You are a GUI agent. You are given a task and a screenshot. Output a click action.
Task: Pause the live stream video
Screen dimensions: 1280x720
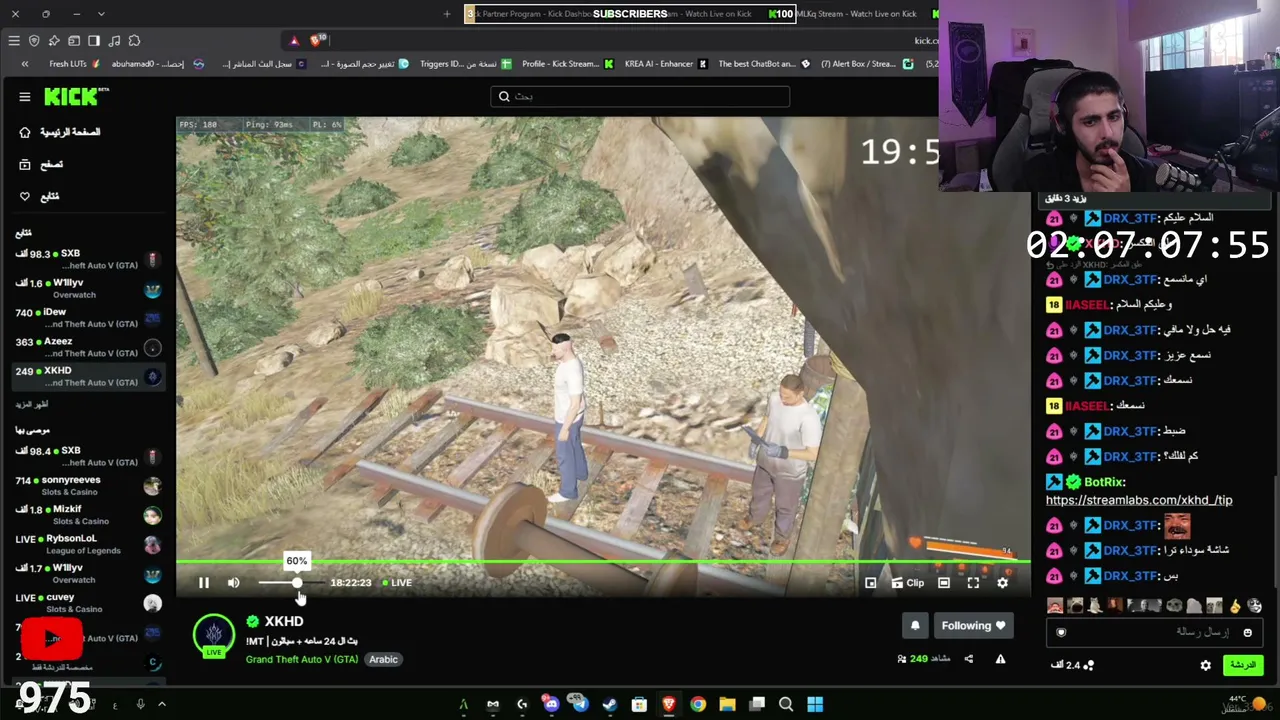click(204, 583)
